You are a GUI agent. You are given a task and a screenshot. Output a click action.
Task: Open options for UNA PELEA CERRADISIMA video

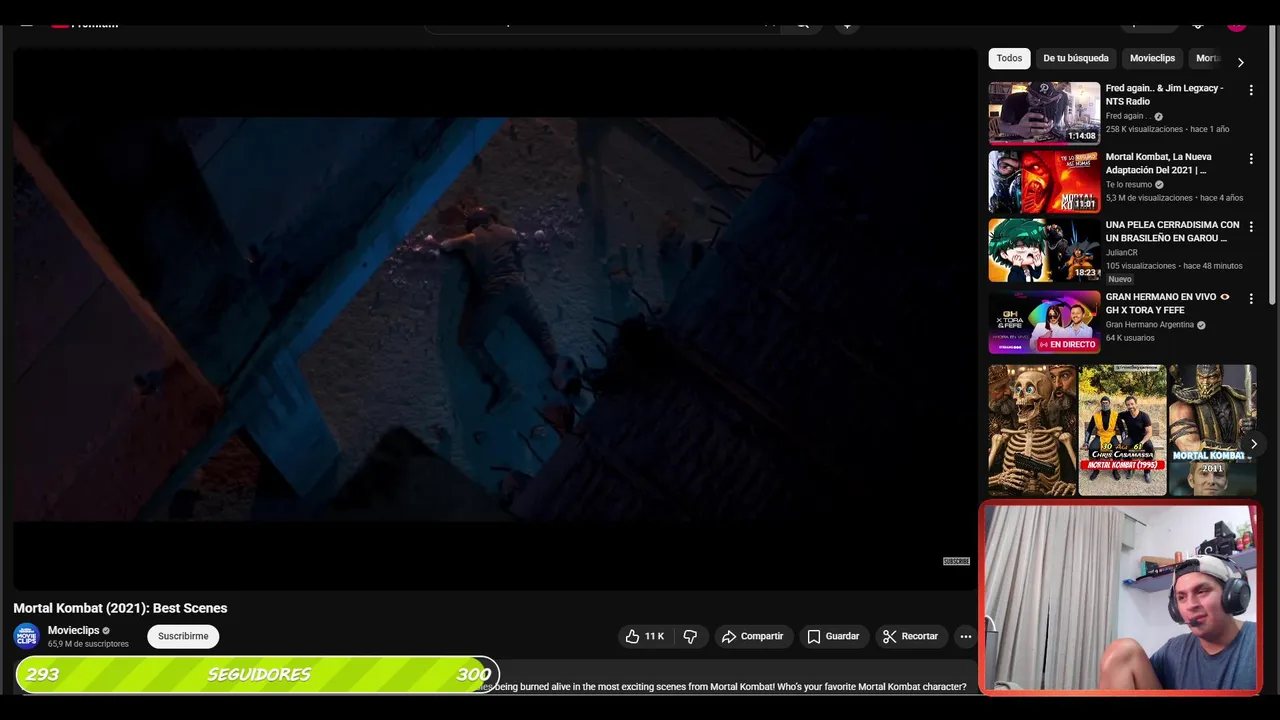(x=1250, y=227)
